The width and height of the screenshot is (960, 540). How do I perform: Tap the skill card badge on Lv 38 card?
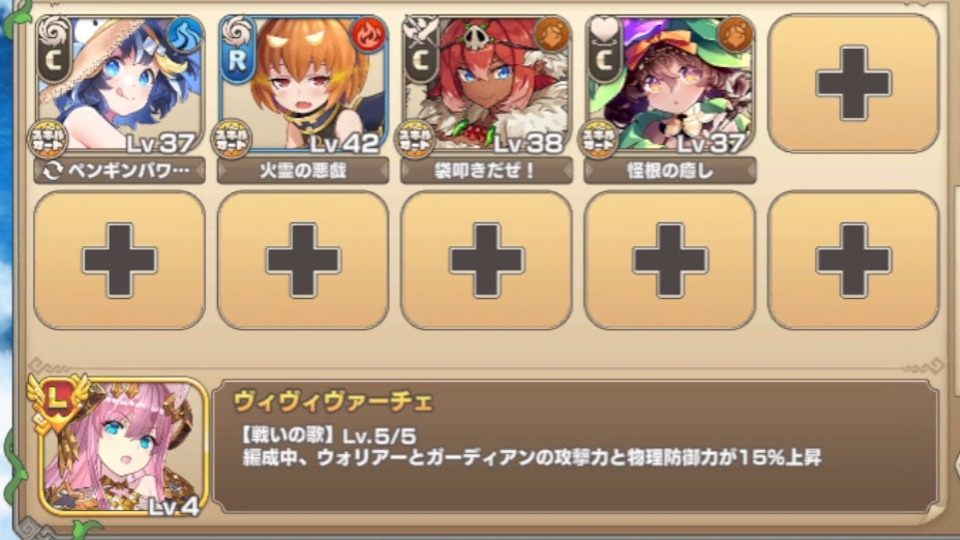click(415, 140)
